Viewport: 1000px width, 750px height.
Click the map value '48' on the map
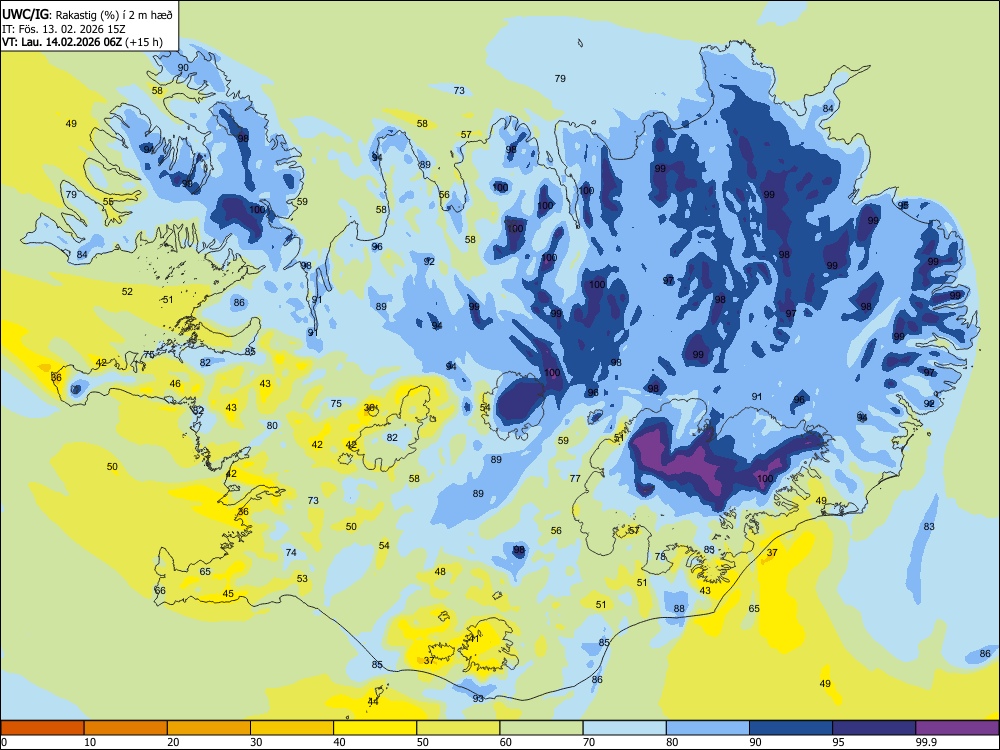point(440,571)
